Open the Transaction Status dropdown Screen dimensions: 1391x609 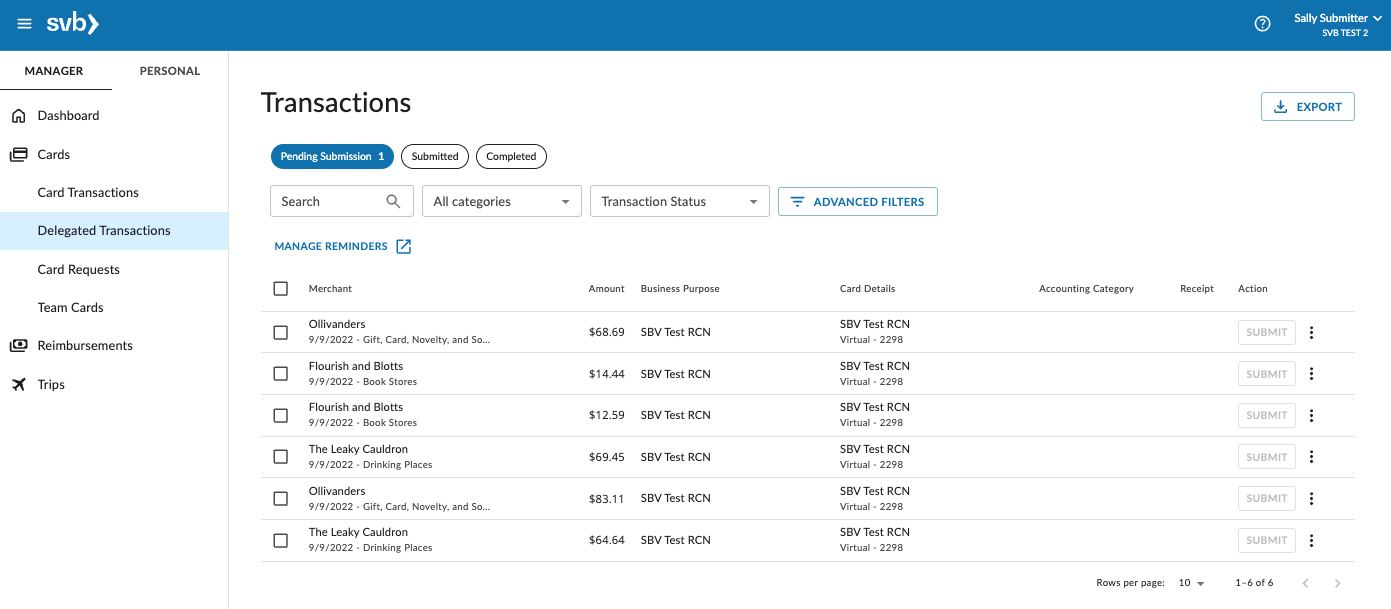coord(680,201)
